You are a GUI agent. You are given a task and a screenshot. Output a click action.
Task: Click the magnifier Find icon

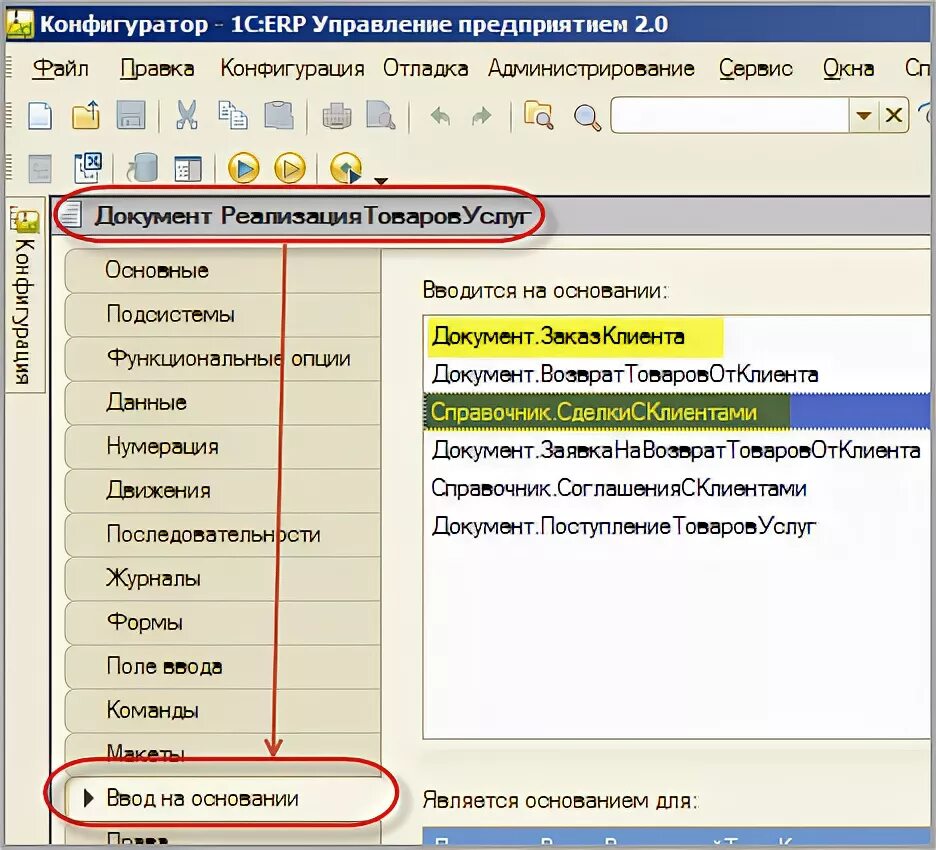587,116
